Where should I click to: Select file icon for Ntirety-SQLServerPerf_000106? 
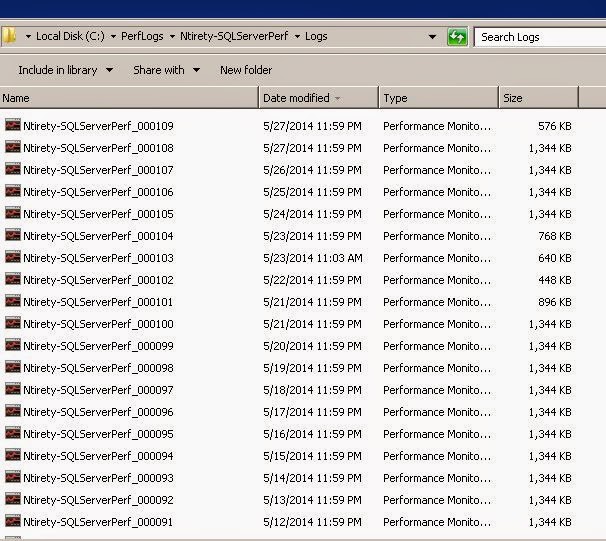(13, 191)
